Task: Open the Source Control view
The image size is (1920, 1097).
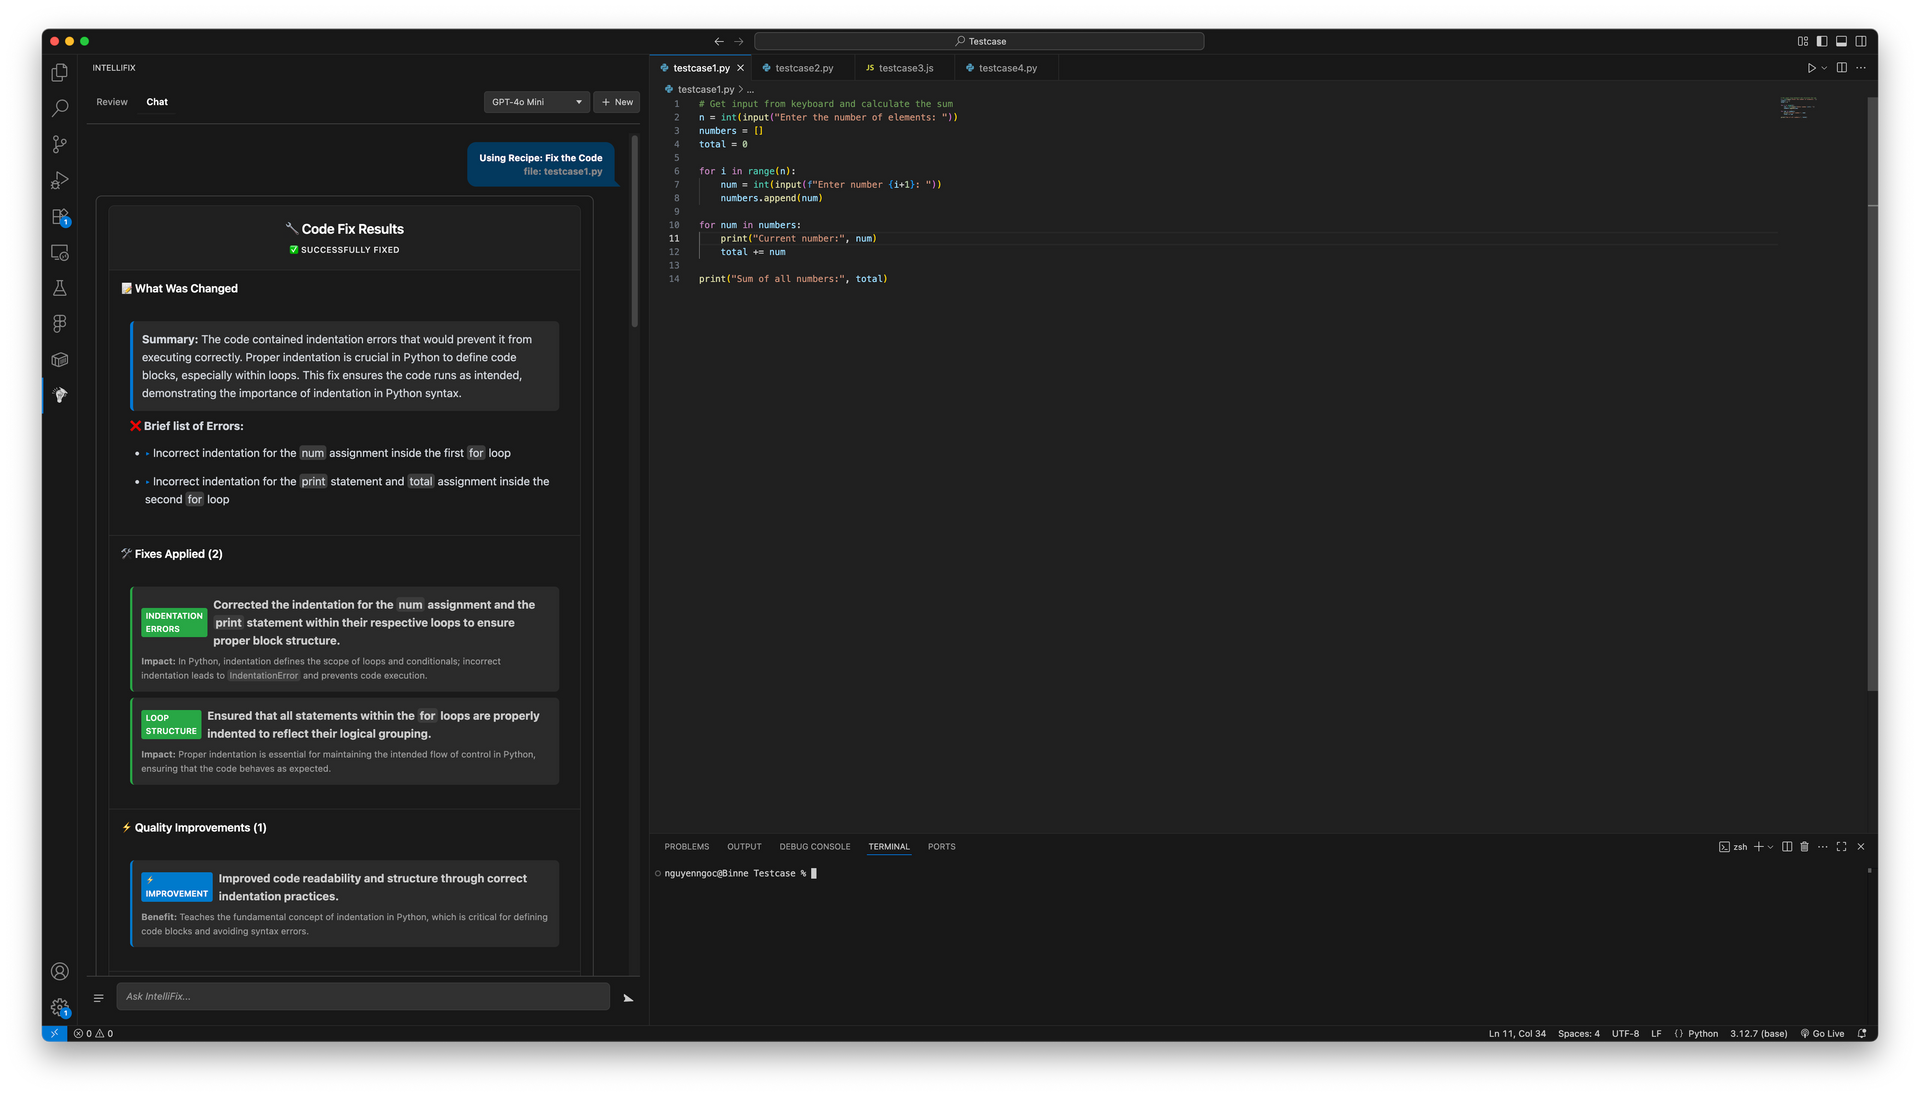Action: click(60, 145)
